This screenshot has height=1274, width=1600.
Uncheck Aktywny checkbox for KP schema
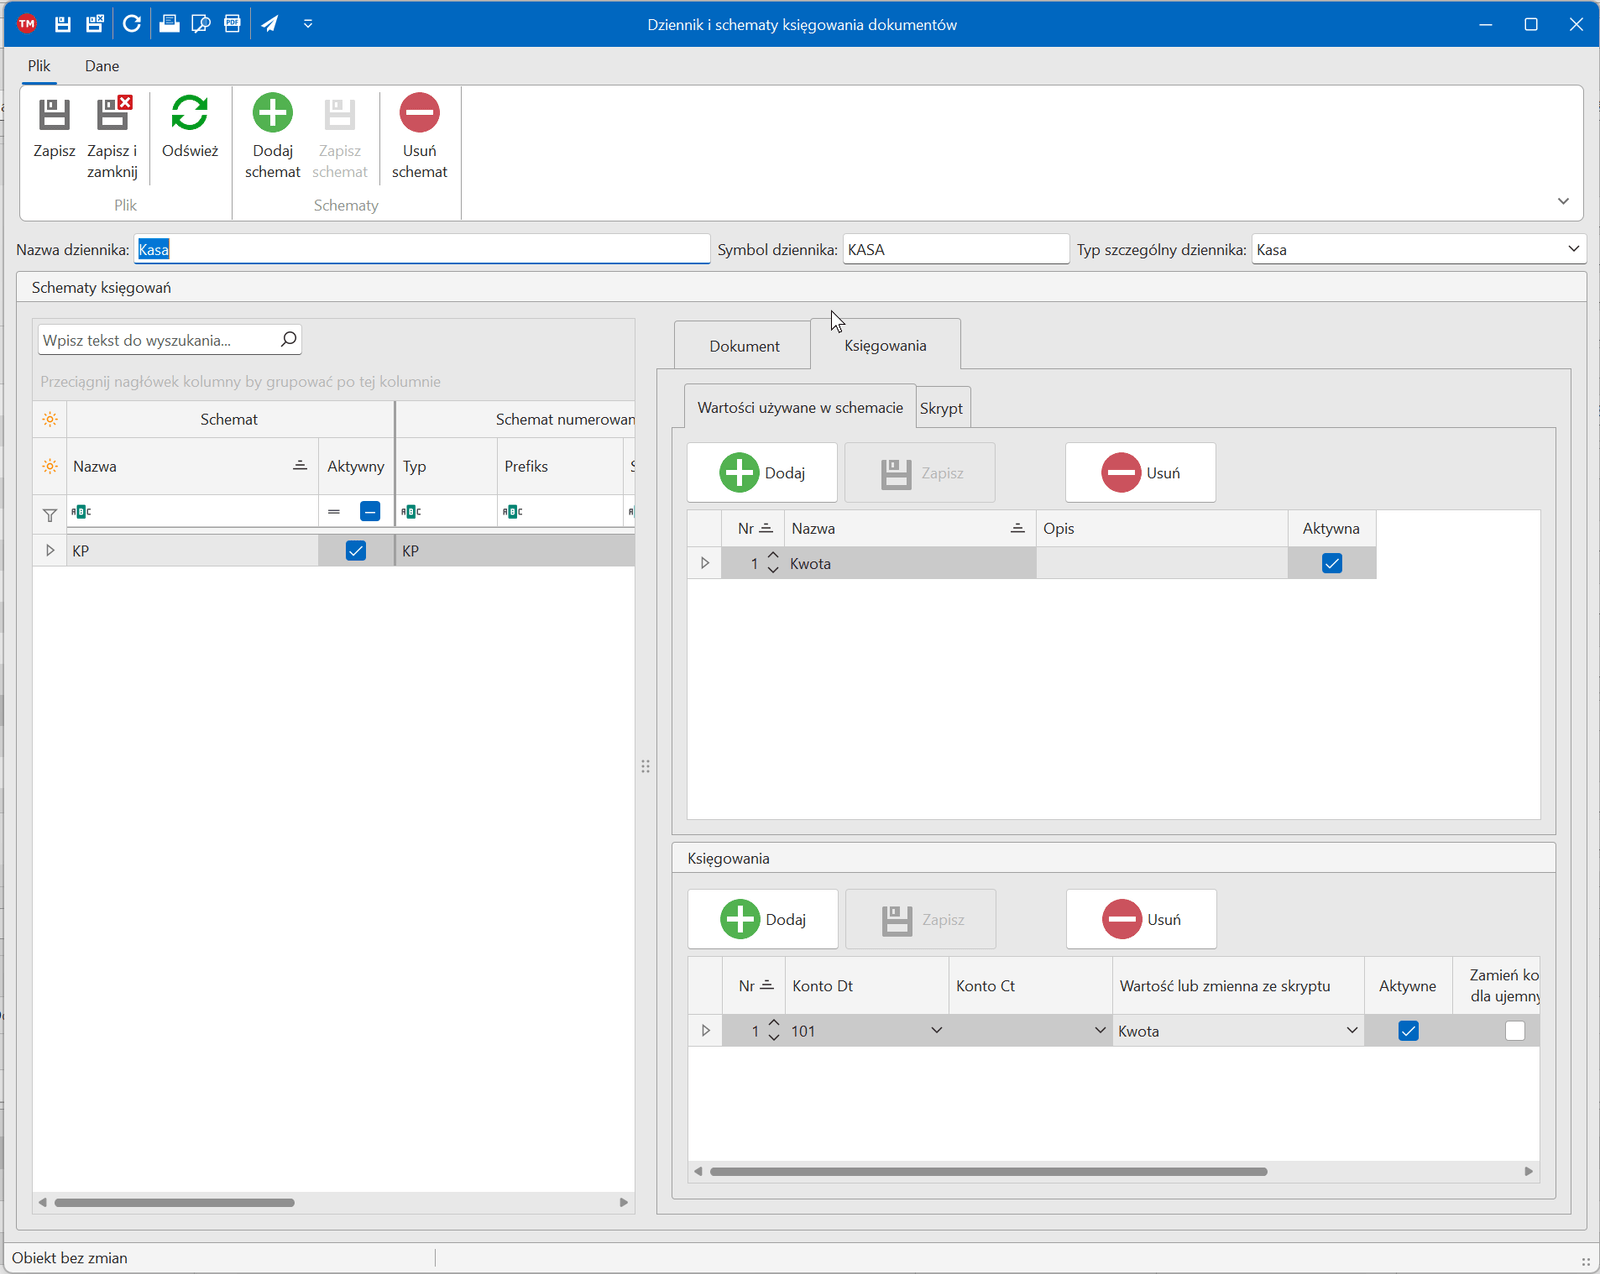[355, 551]
